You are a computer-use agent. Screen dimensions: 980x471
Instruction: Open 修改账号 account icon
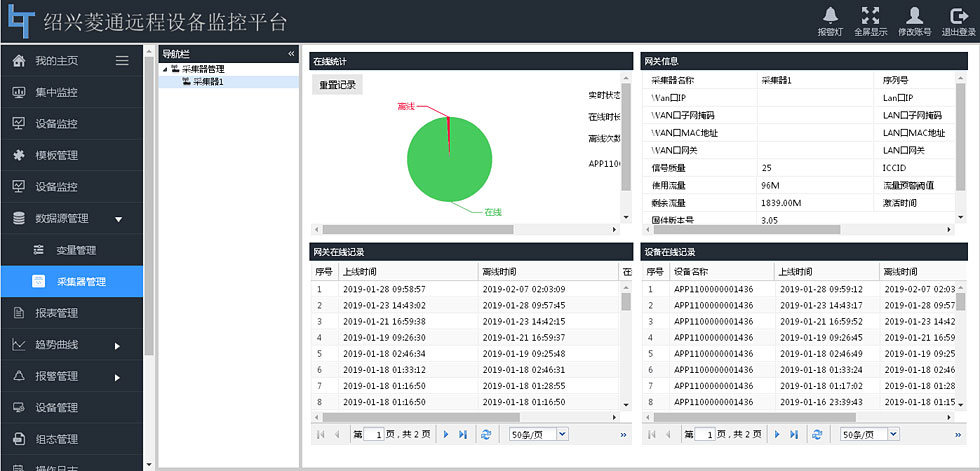tap(914, 15)
